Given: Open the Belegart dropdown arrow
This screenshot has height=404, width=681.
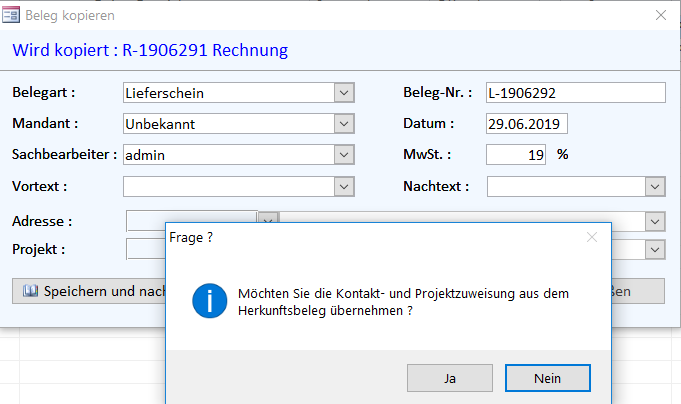Looking at the screenshot, I should click(344, 93).
